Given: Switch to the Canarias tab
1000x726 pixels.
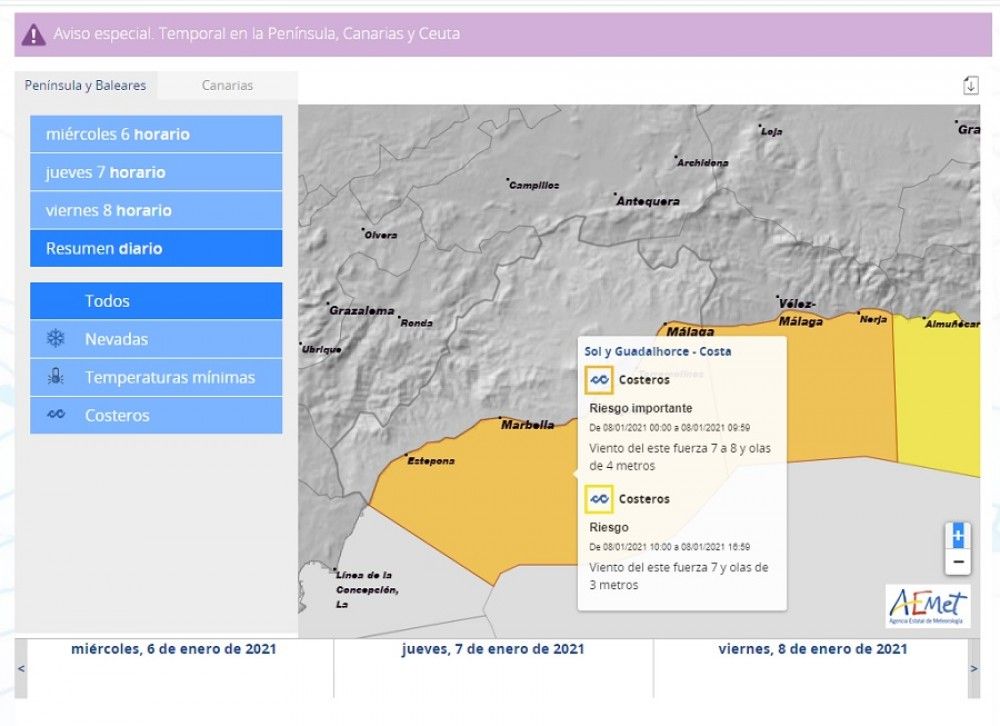Looking at the screenshot, I should (227, 85).
